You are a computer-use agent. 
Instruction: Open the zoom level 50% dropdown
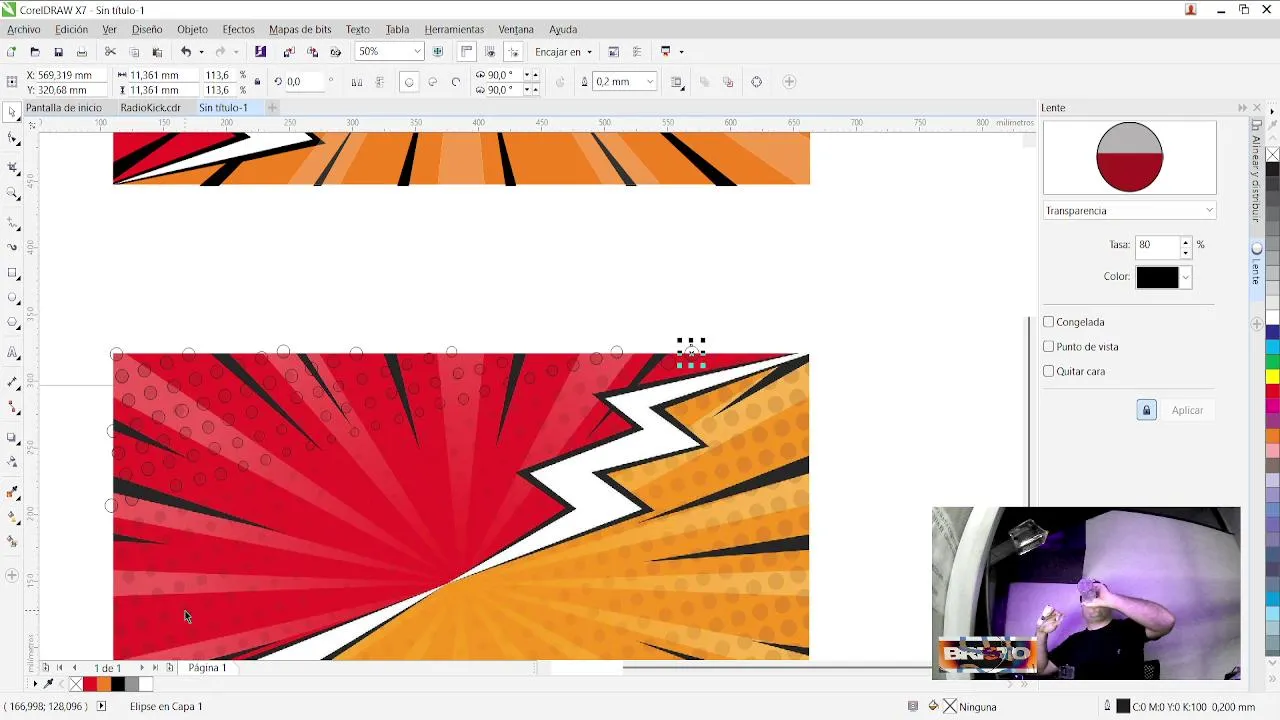[x=417, y=52]
